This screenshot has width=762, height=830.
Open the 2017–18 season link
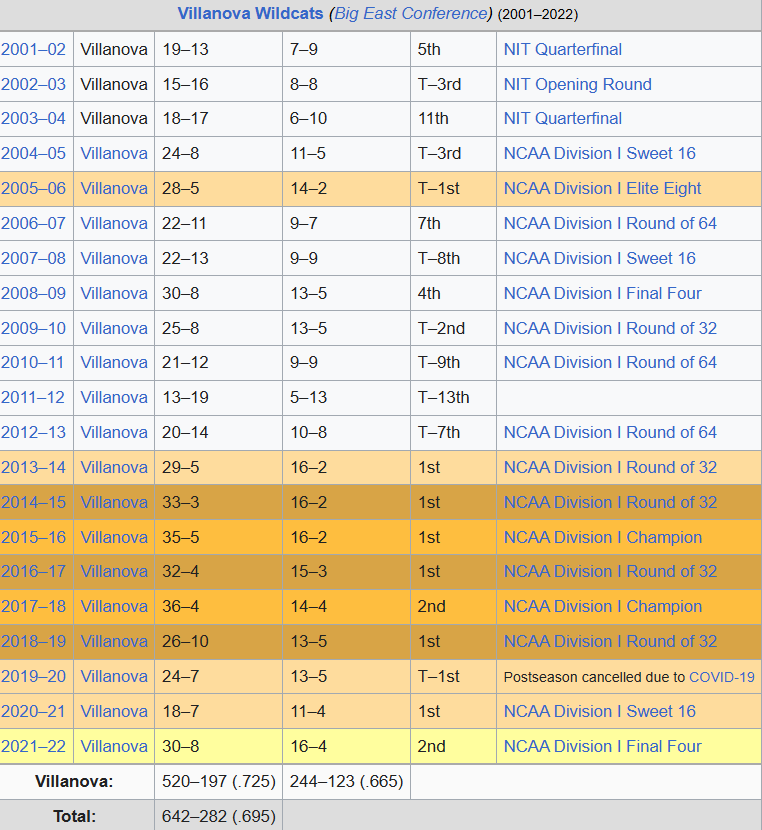pos(33,606)
